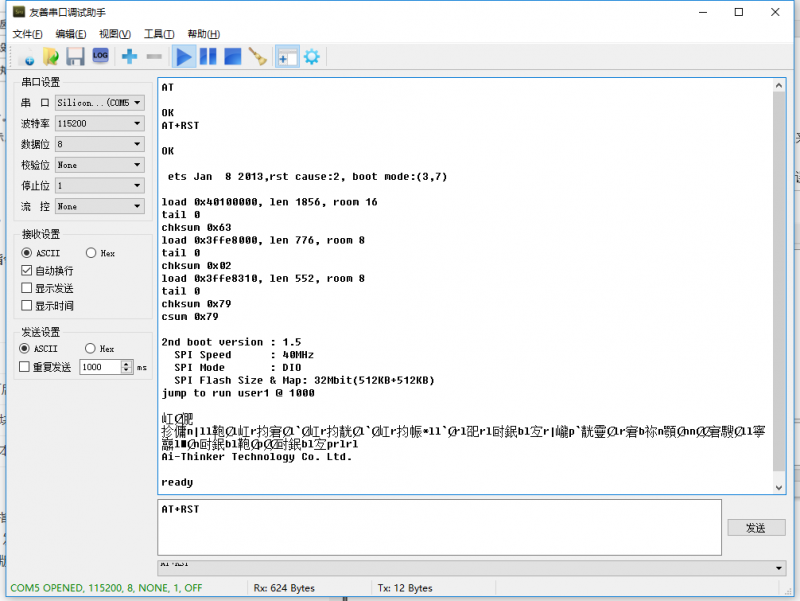This screenshot has width=800, height=601.
Task: Expand the flow control (流控) dropdown
Action: (x=100, y=206)
